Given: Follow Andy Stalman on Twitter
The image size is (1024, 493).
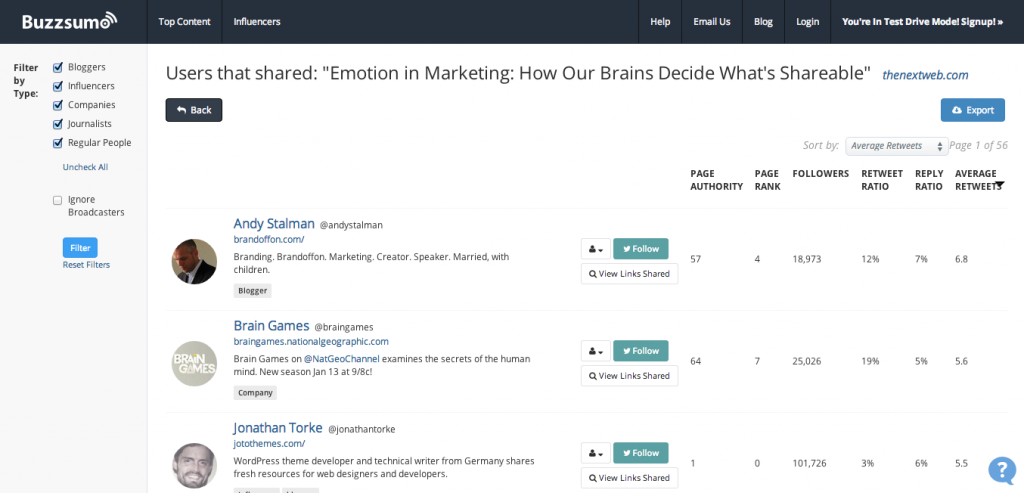Looking at the screenshot, I should pos(641,249).
